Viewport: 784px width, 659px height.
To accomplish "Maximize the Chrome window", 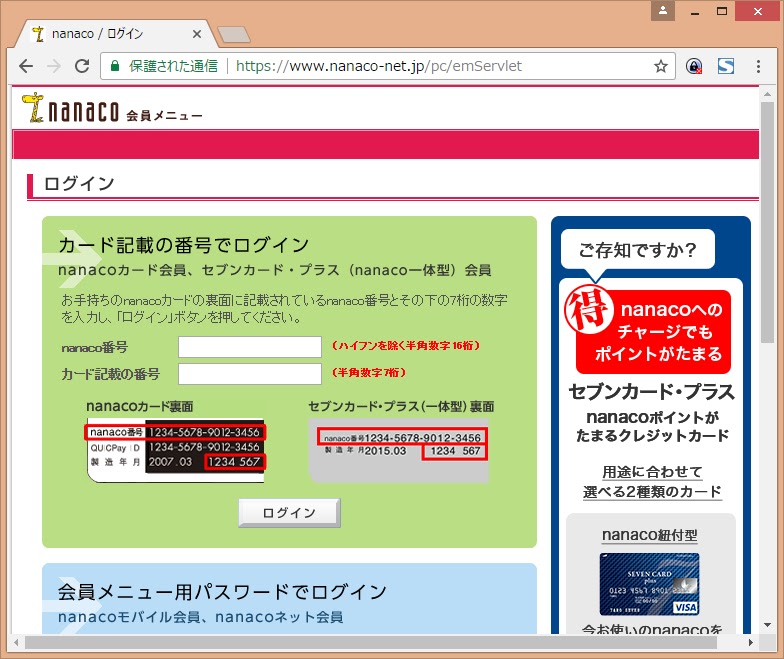I will [722, 11].
